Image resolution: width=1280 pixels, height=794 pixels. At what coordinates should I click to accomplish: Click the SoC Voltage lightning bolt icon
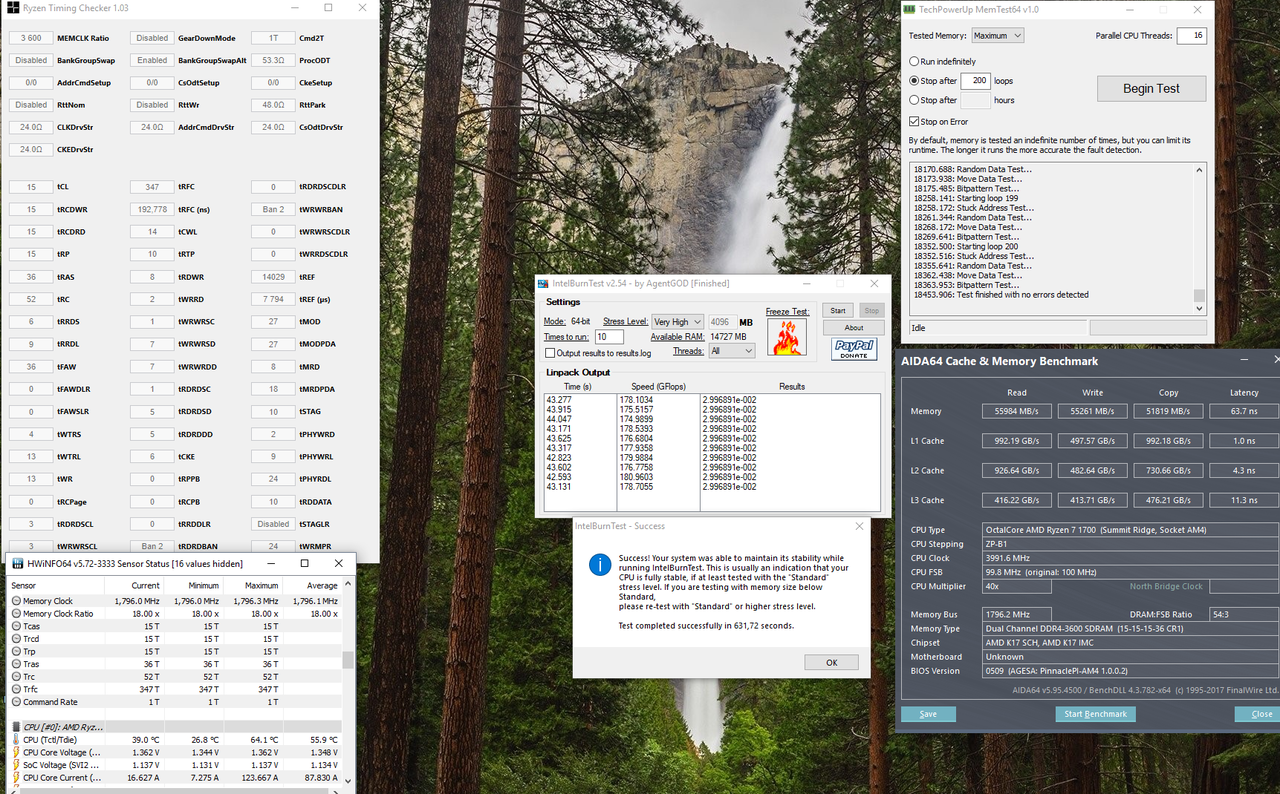16,765
